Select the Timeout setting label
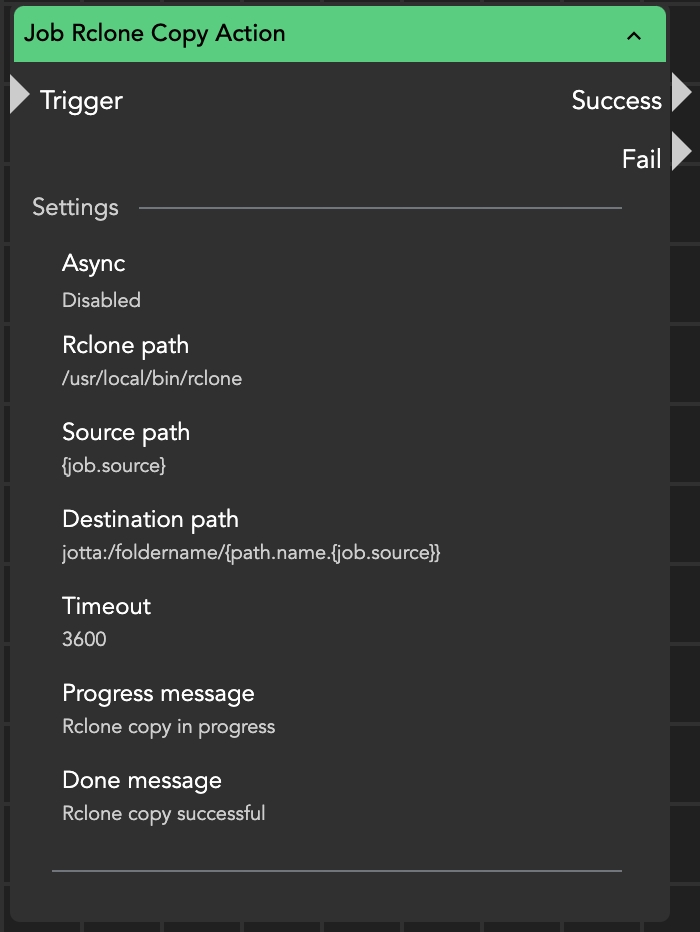700x932 pixels. 107,606
